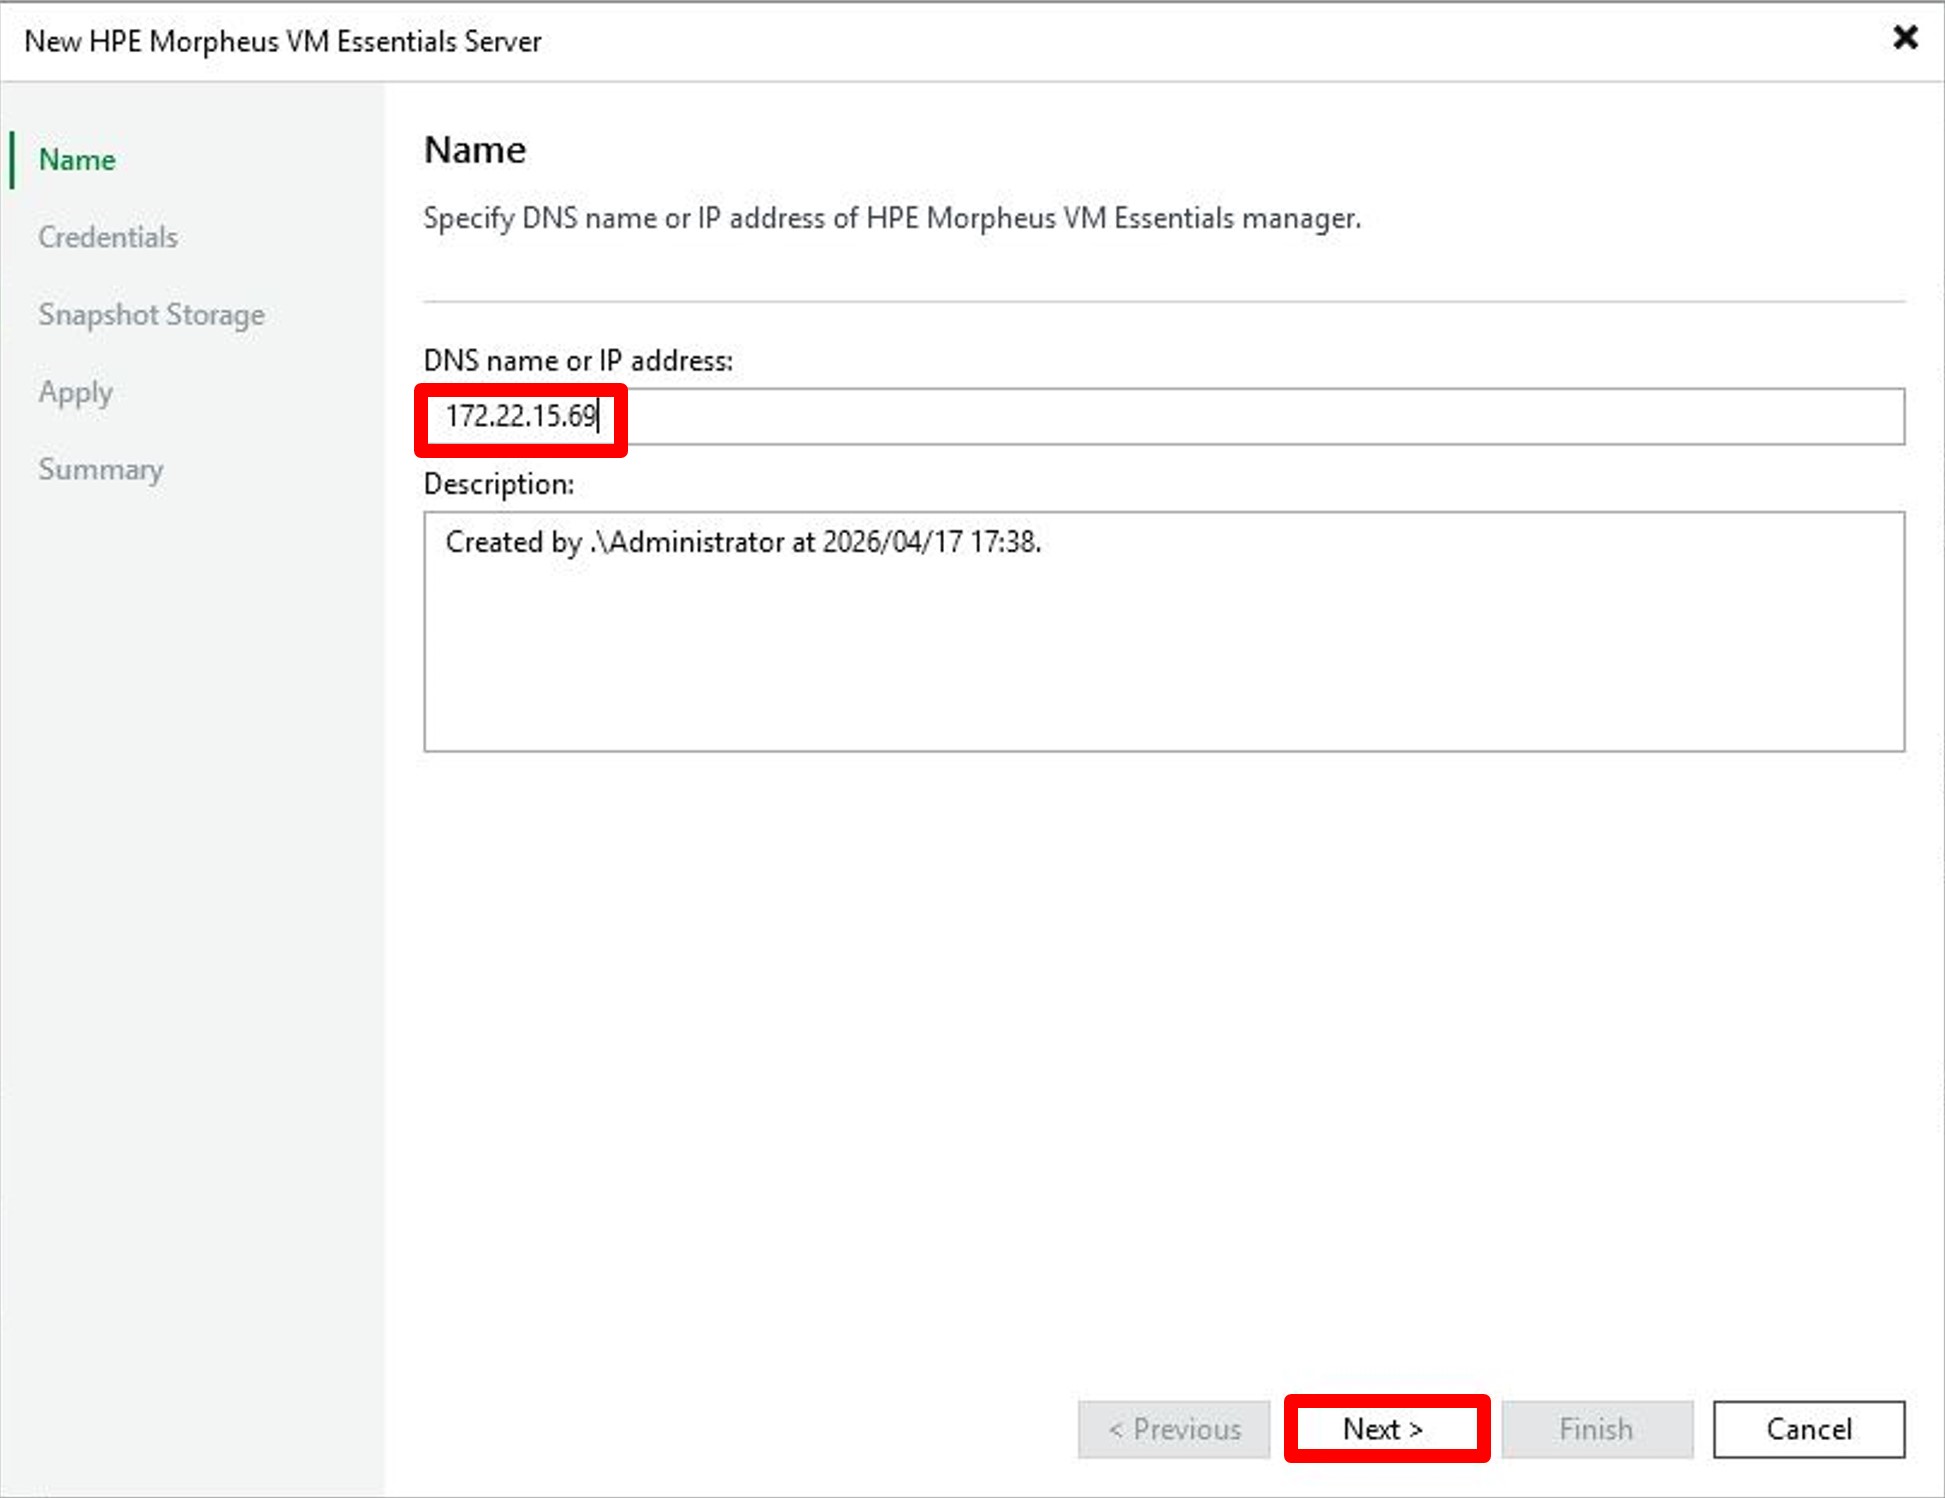Click the 'Description:' label
The height and width of the screenshot is (1498, 1945).
[x=499, y=484]
